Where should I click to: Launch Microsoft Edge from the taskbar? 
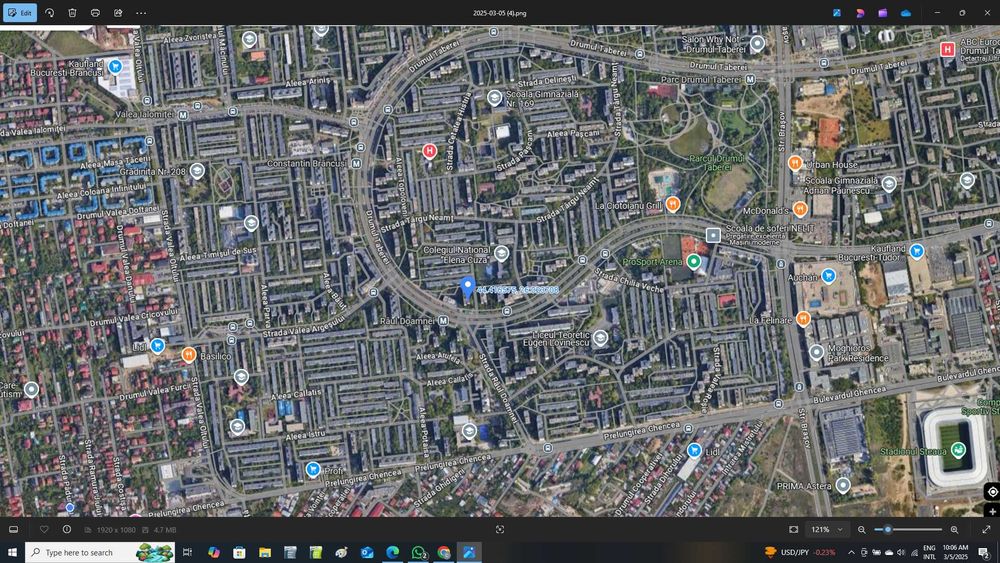pyautogui.click(x=392, y=552)
